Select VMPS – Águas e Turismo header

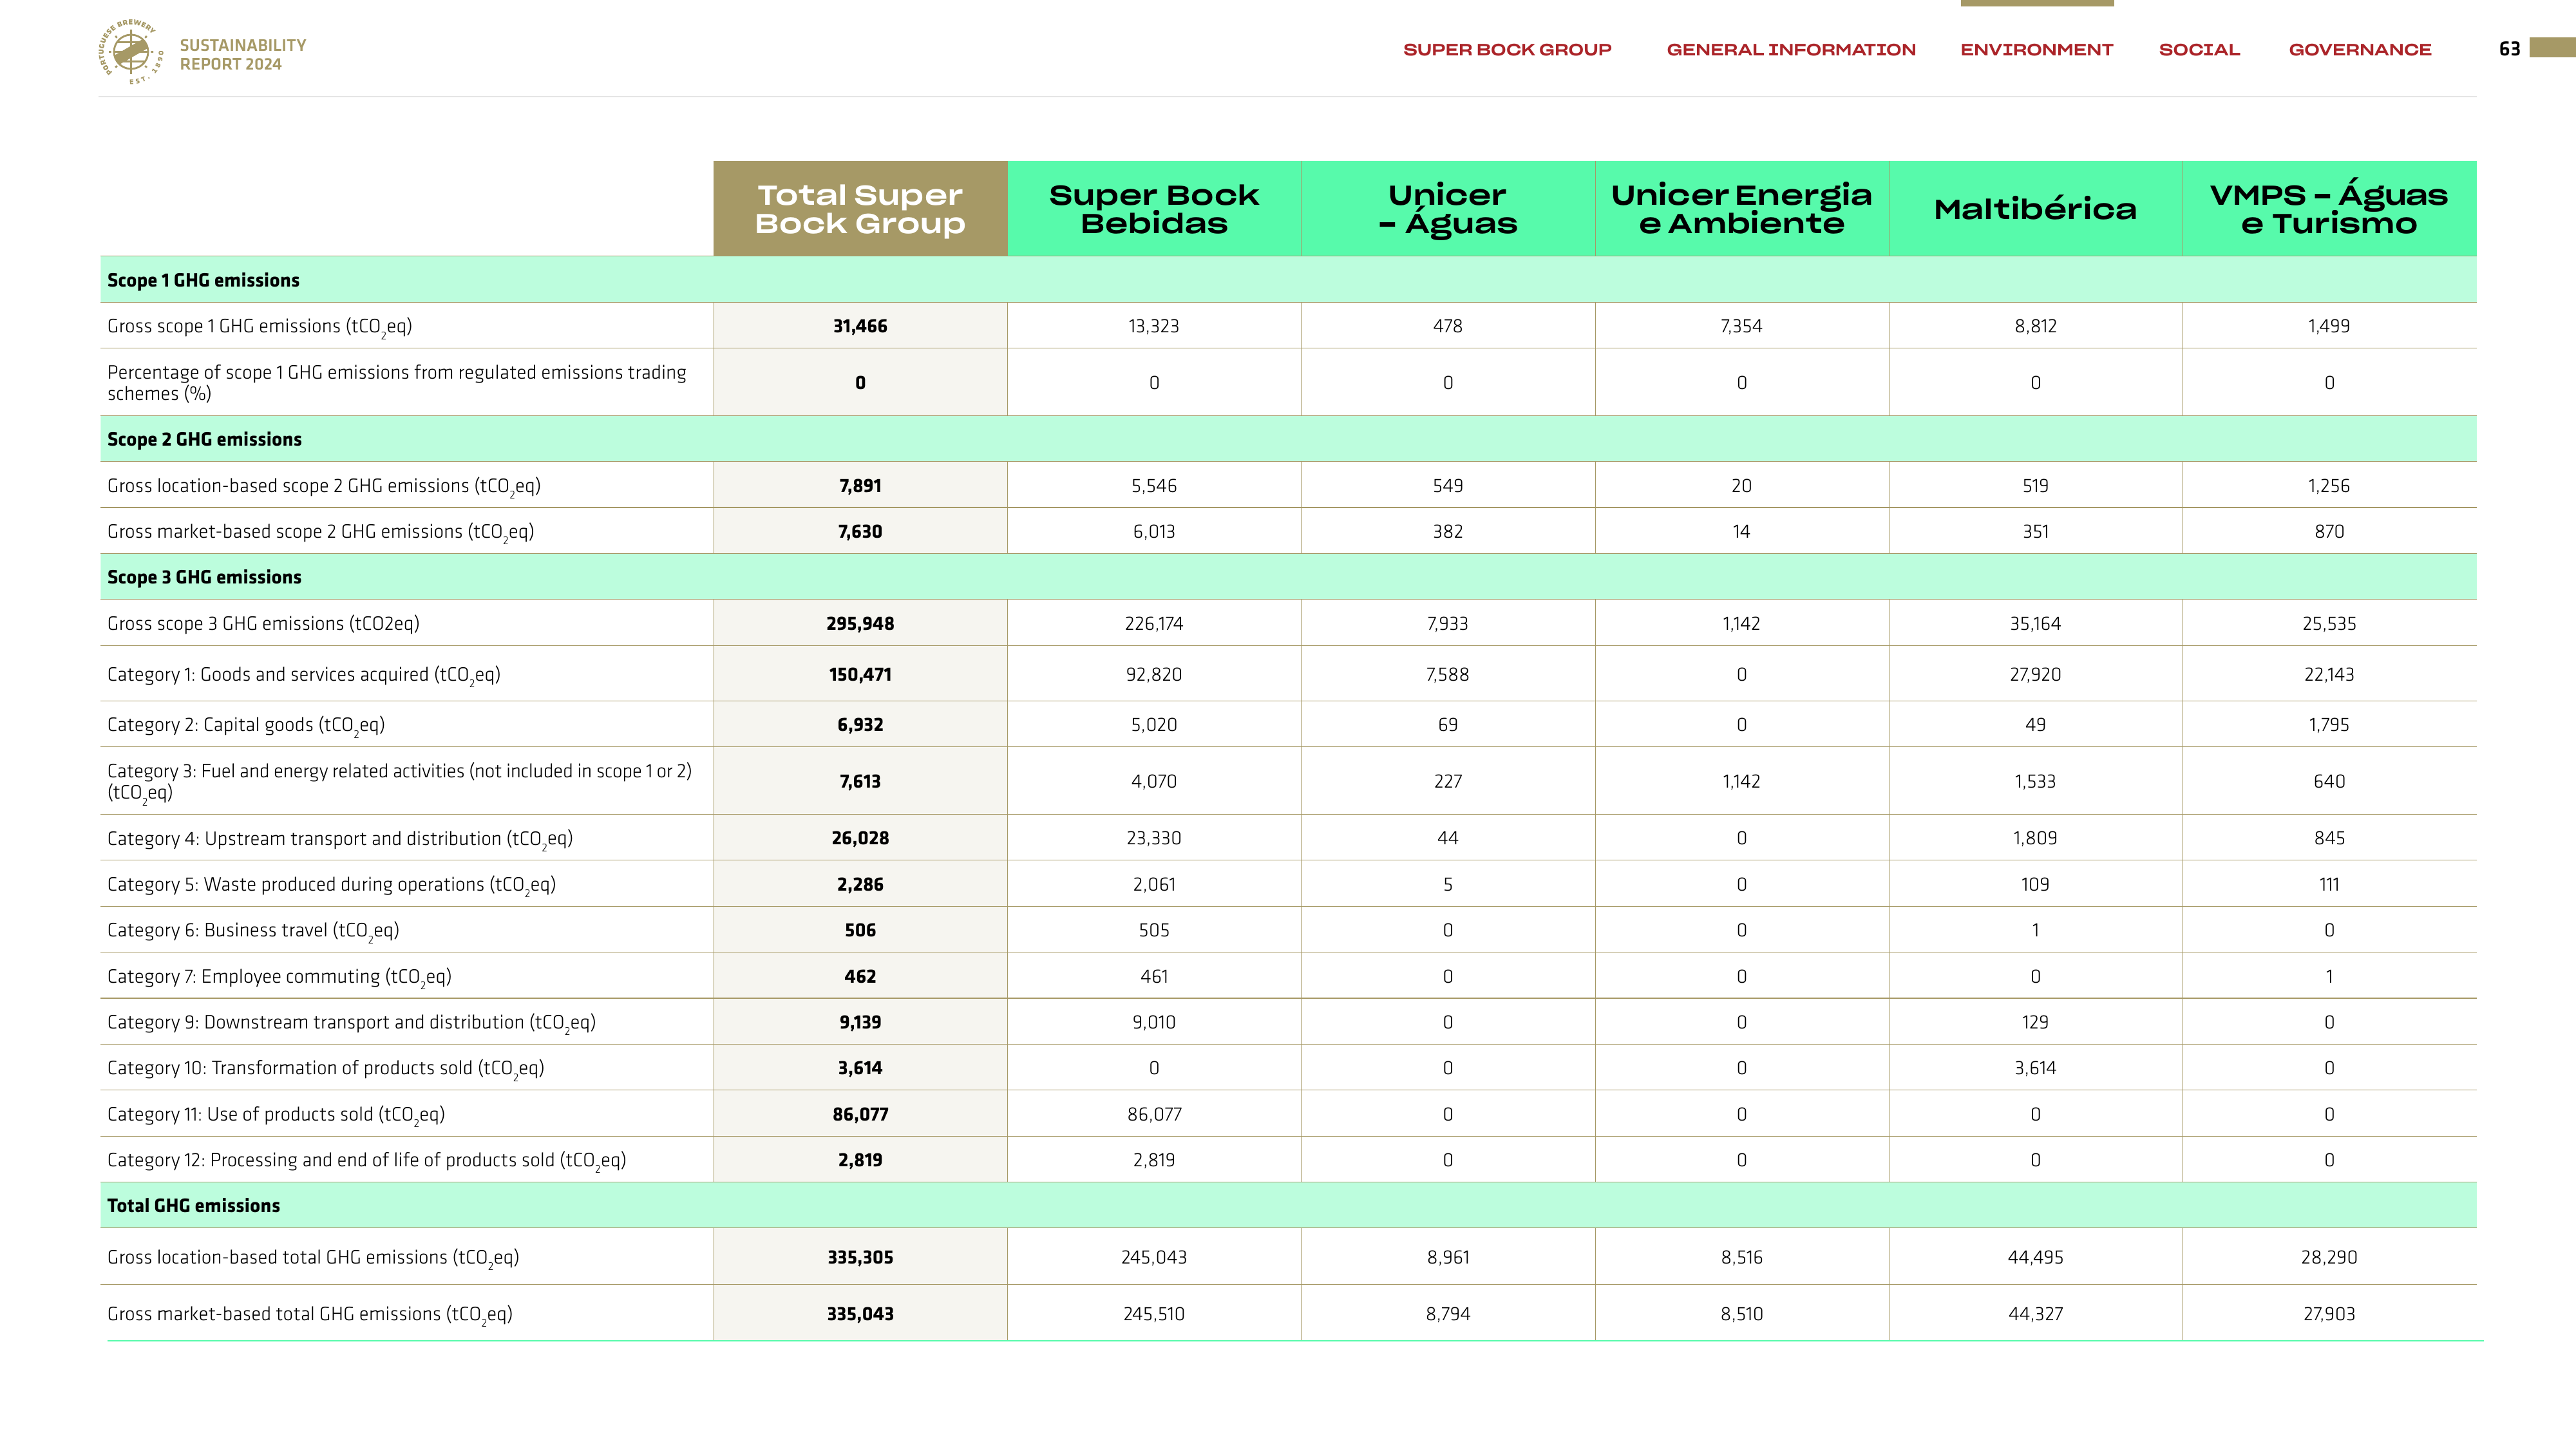tap(2329, 209)
